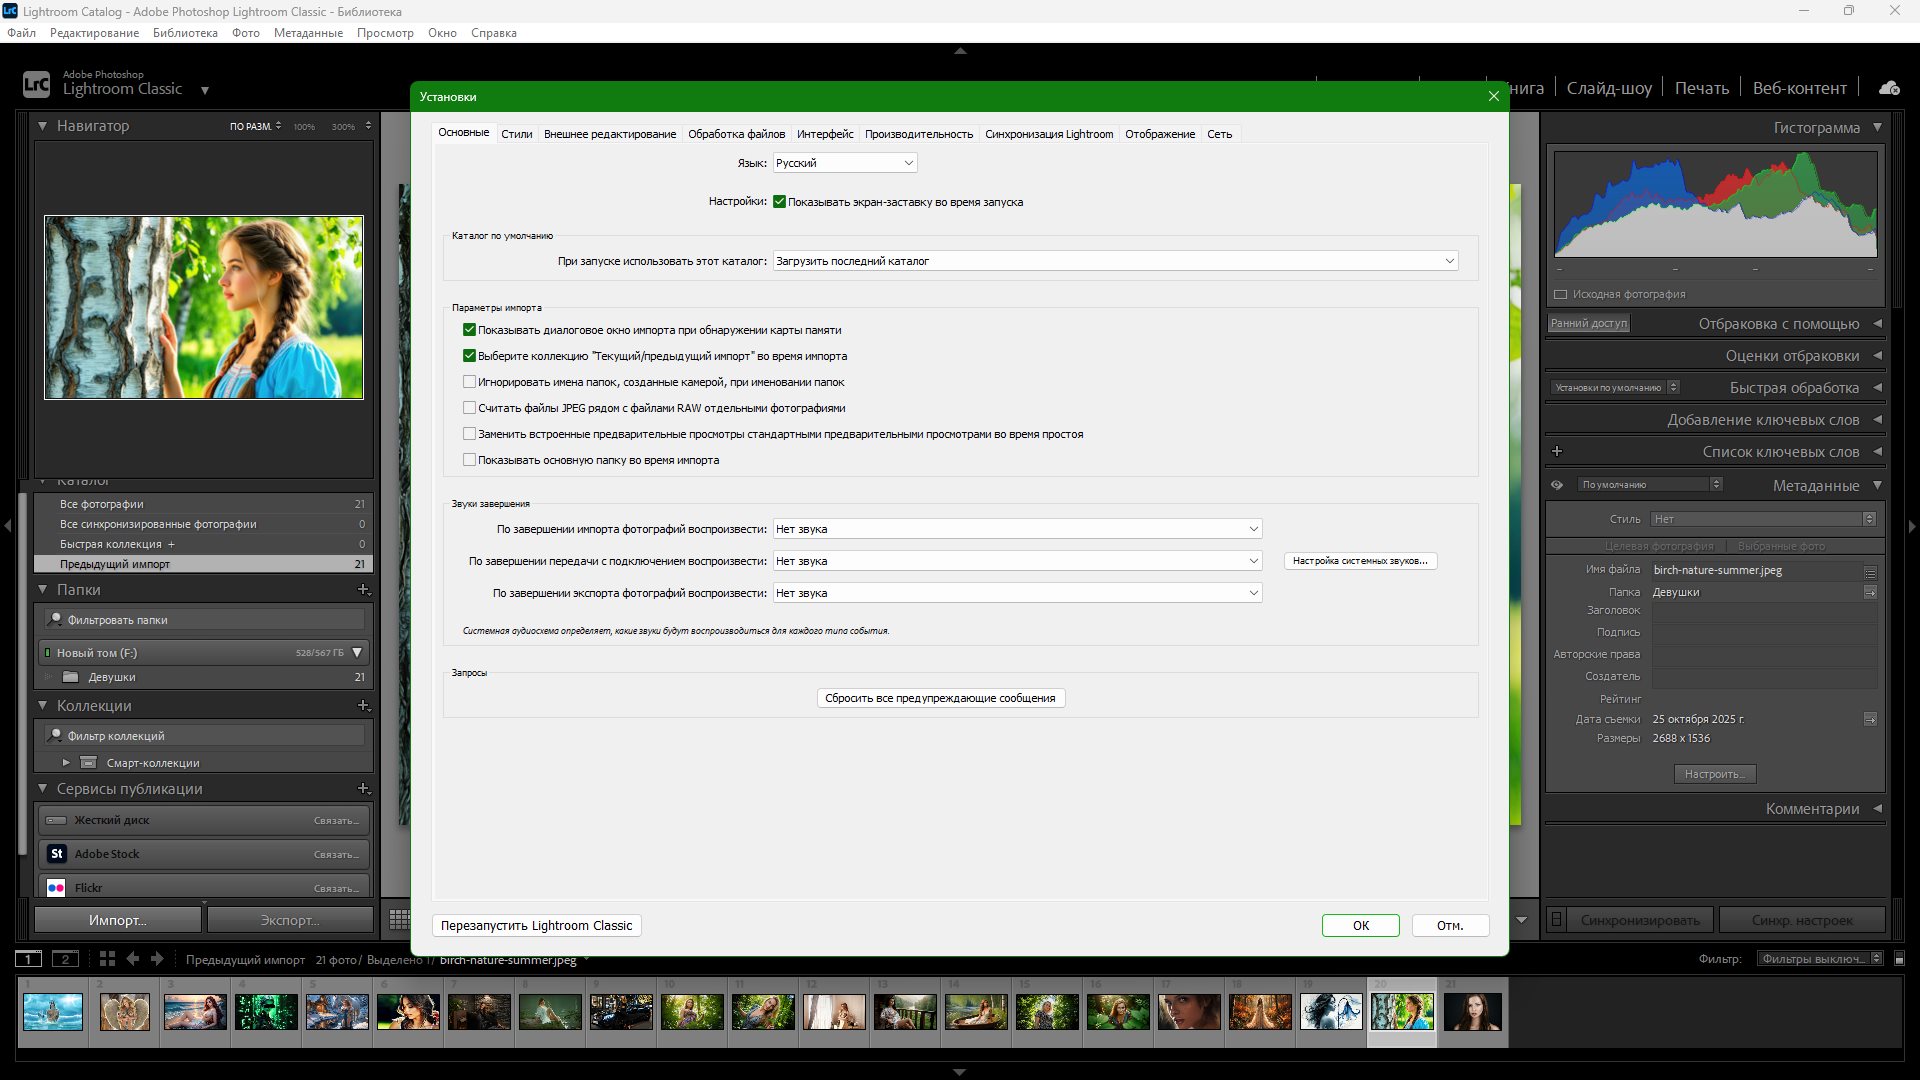Image resolution: width=1920 pixels, height=1080 pixels.
Task: Click the go back arrow in filmstrip bar
Action: pos(133,959)
